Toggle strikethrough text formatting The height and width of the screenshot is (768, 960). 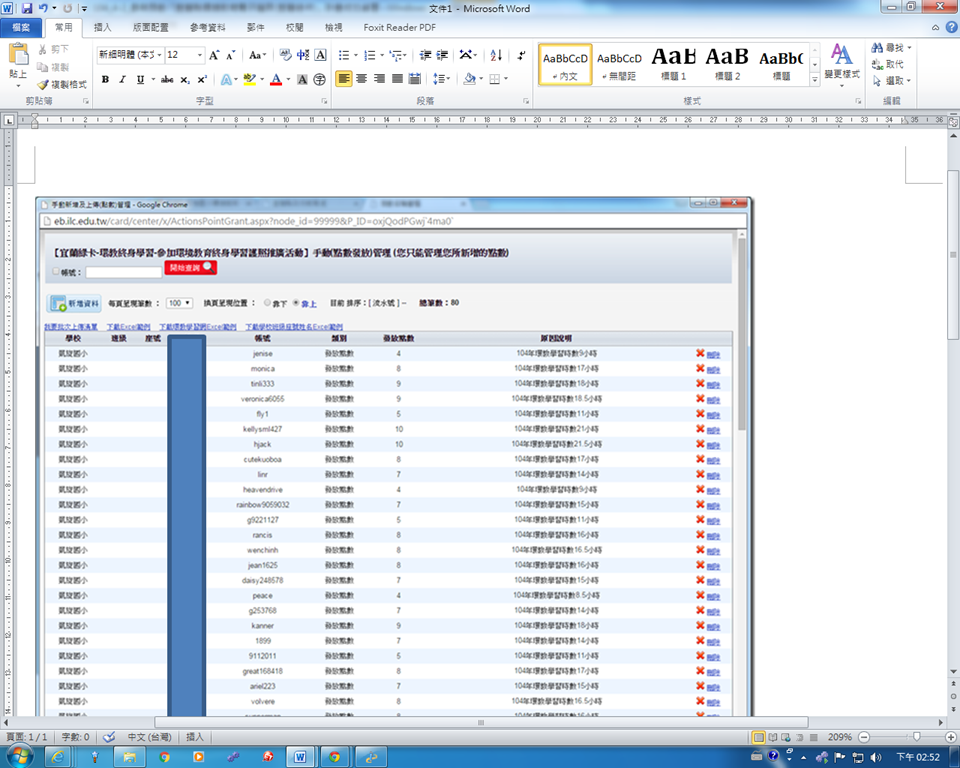point(167,79)
